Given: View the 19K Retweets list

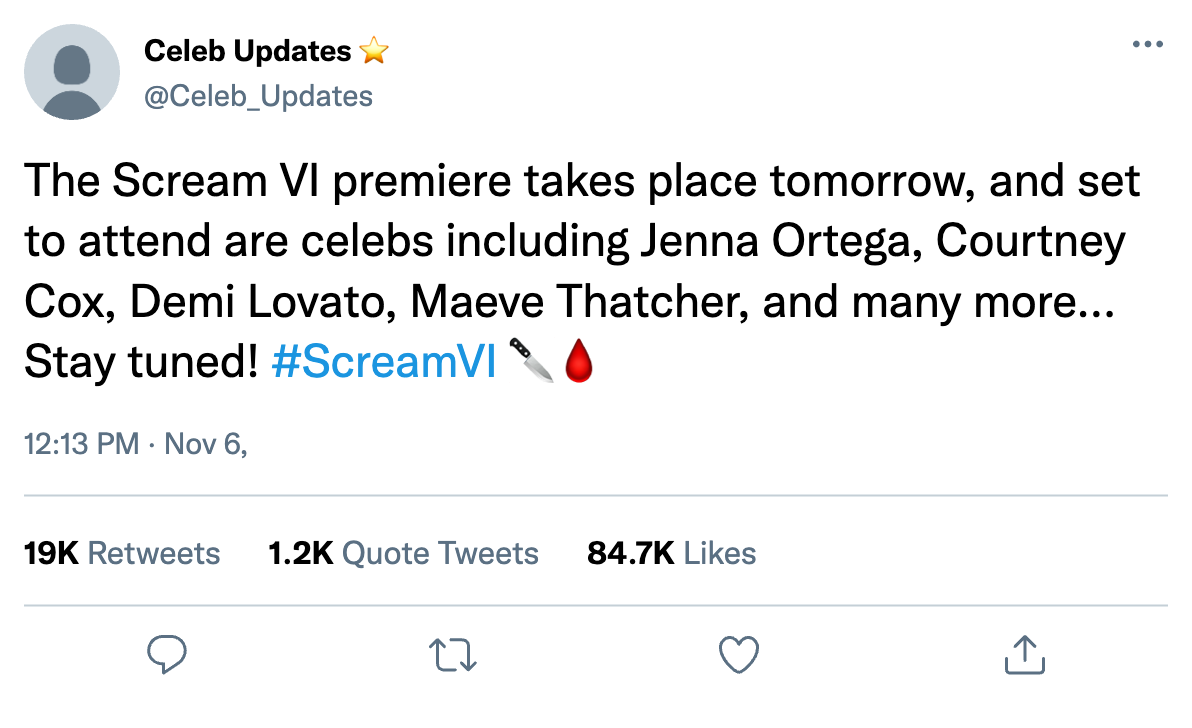Looking at the screenshot, I should (122, 553).
